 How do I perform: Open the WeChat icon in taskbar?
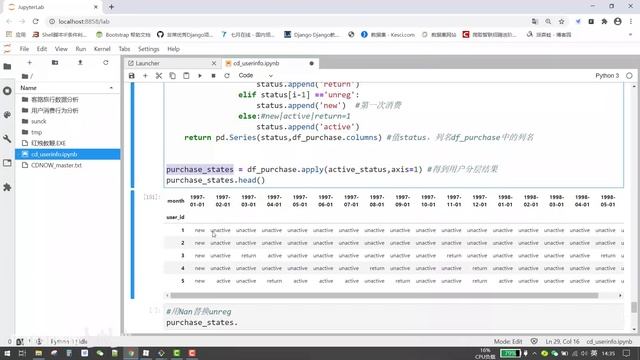100,353
